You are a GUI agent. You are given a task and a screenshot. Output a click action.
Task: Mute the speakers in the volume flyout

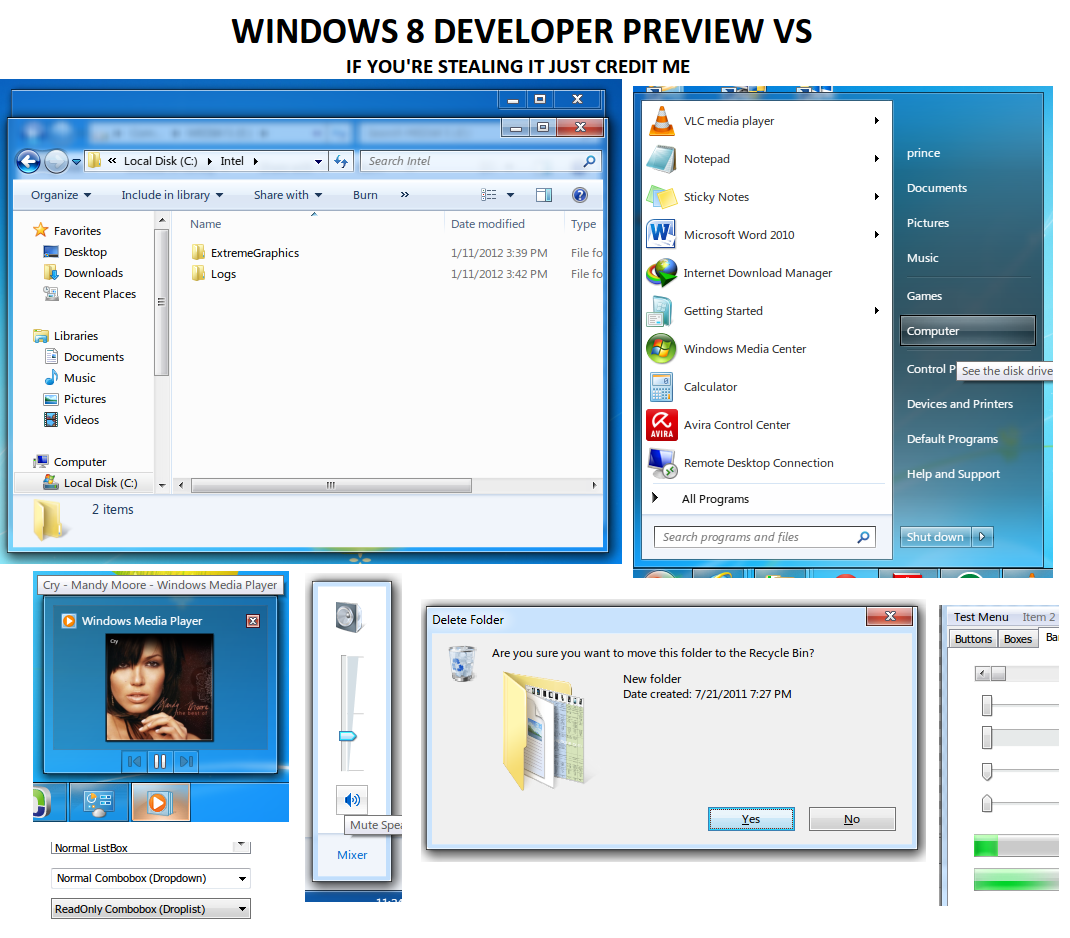353,799
